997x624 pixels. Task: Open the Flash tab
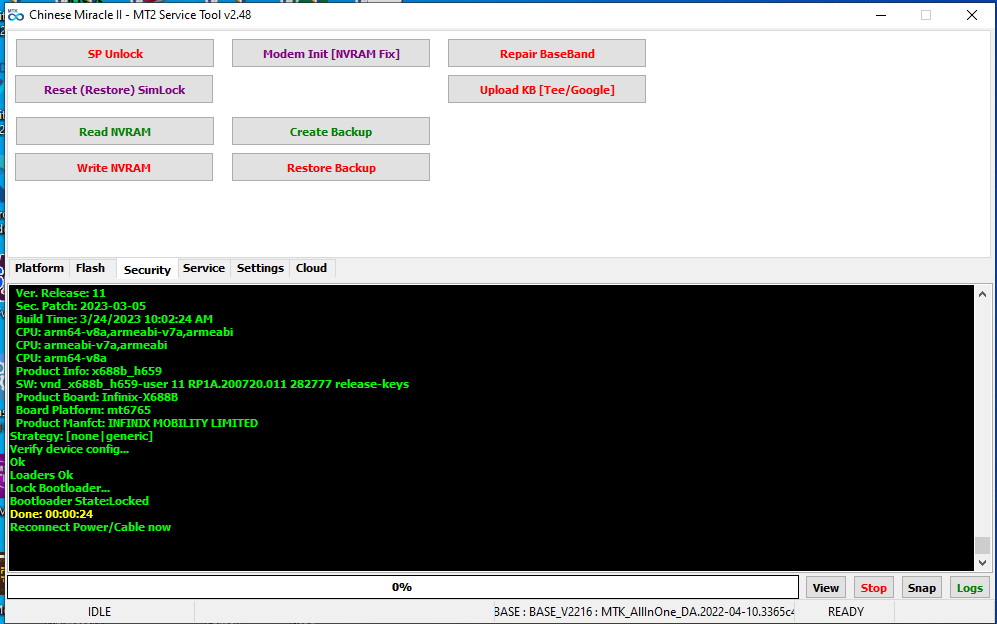pos(90,268)
